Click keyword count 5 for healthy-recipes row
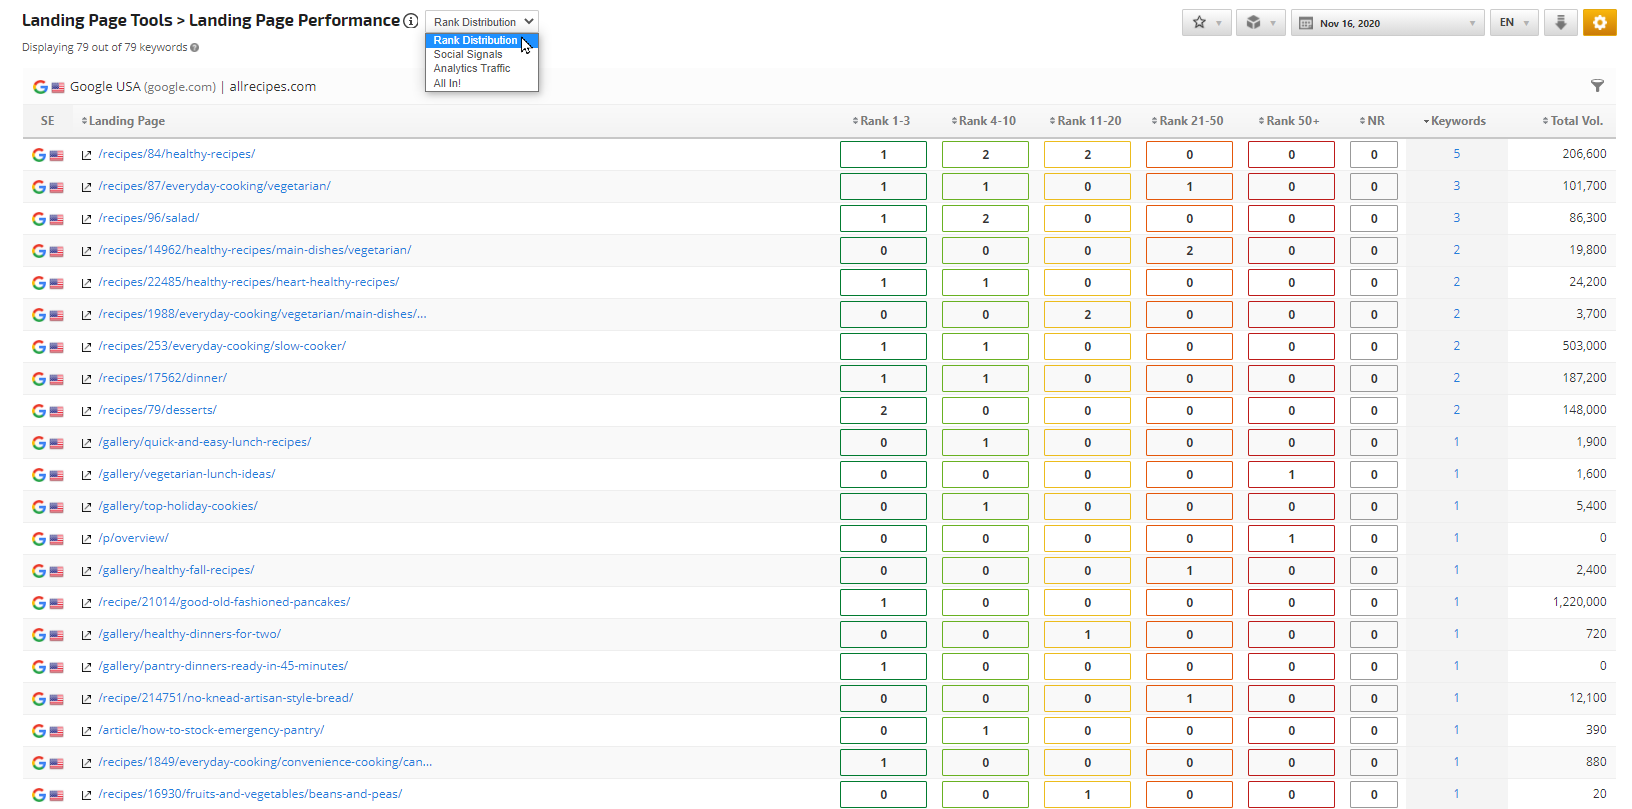Viewport: 1632px width, 809px height. [1456, 154]
